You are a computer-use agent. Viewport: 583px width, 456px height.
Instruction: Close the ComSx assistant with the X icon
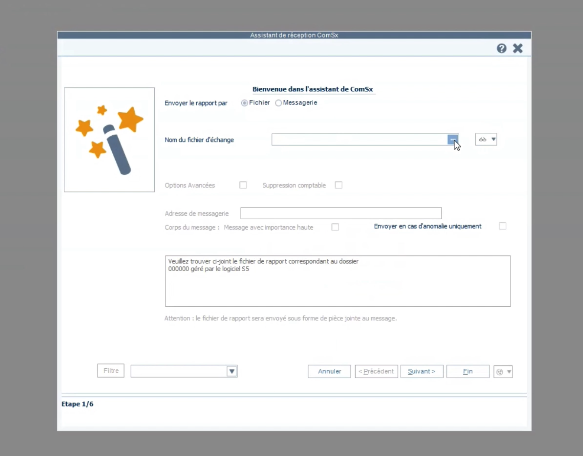point(518,48)
